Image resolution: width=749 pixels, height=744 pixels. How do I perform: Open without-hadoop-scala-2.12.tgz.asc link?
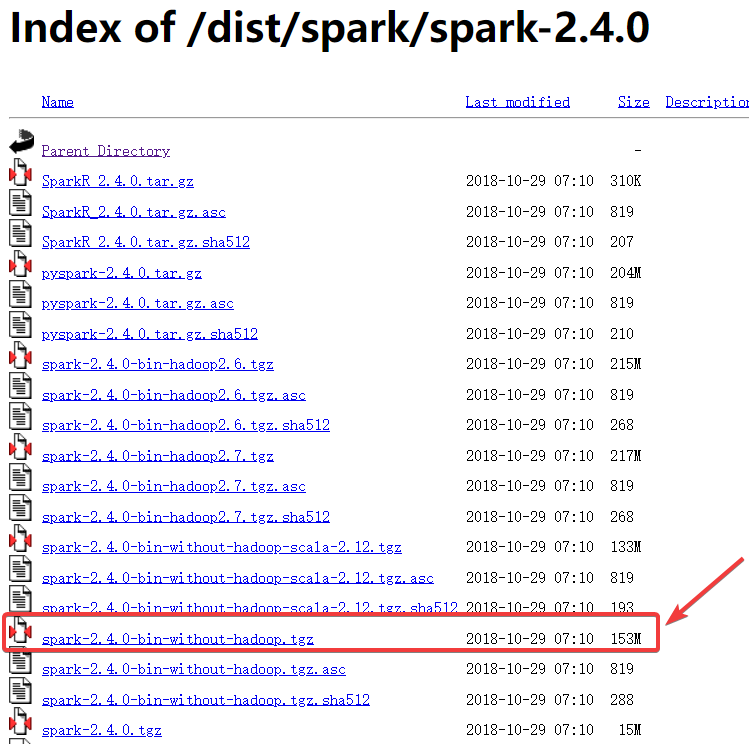click(x=238, y=578)
